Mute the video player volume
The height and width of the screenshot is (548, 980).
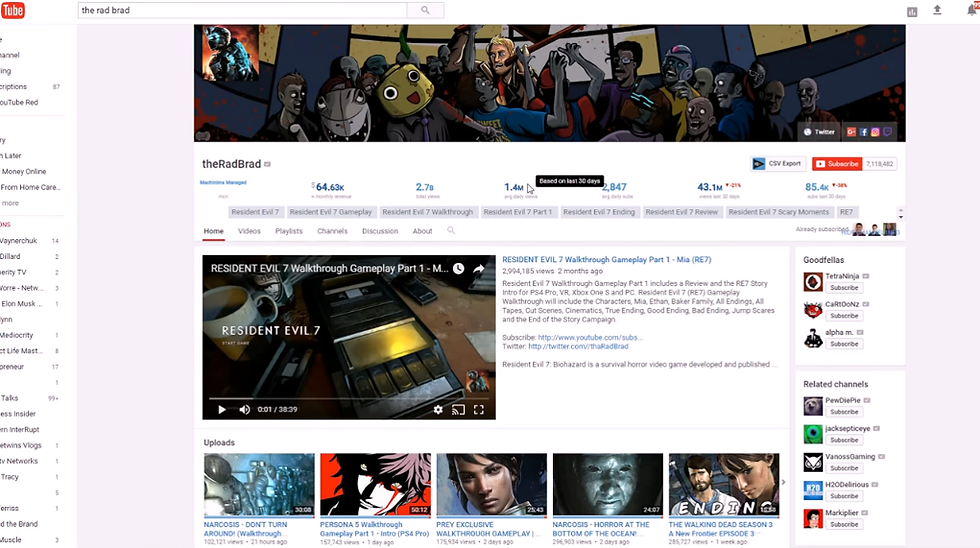pos(244,409)
